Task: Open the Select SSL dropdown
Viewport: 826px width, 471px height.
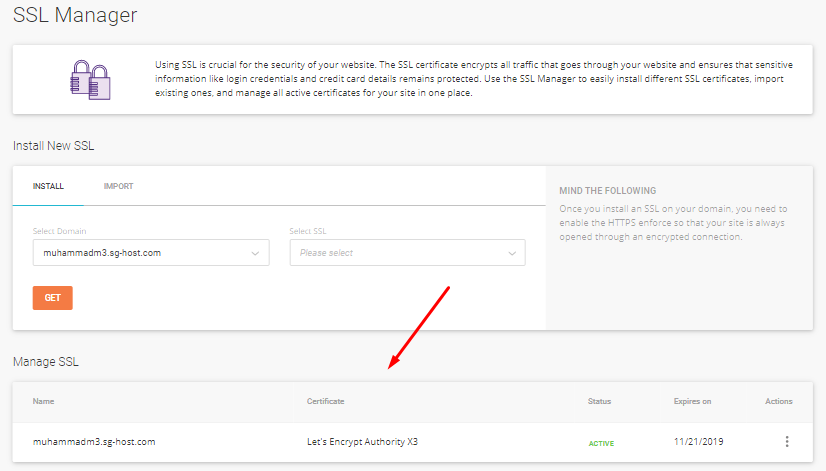Action: (407, 253)
